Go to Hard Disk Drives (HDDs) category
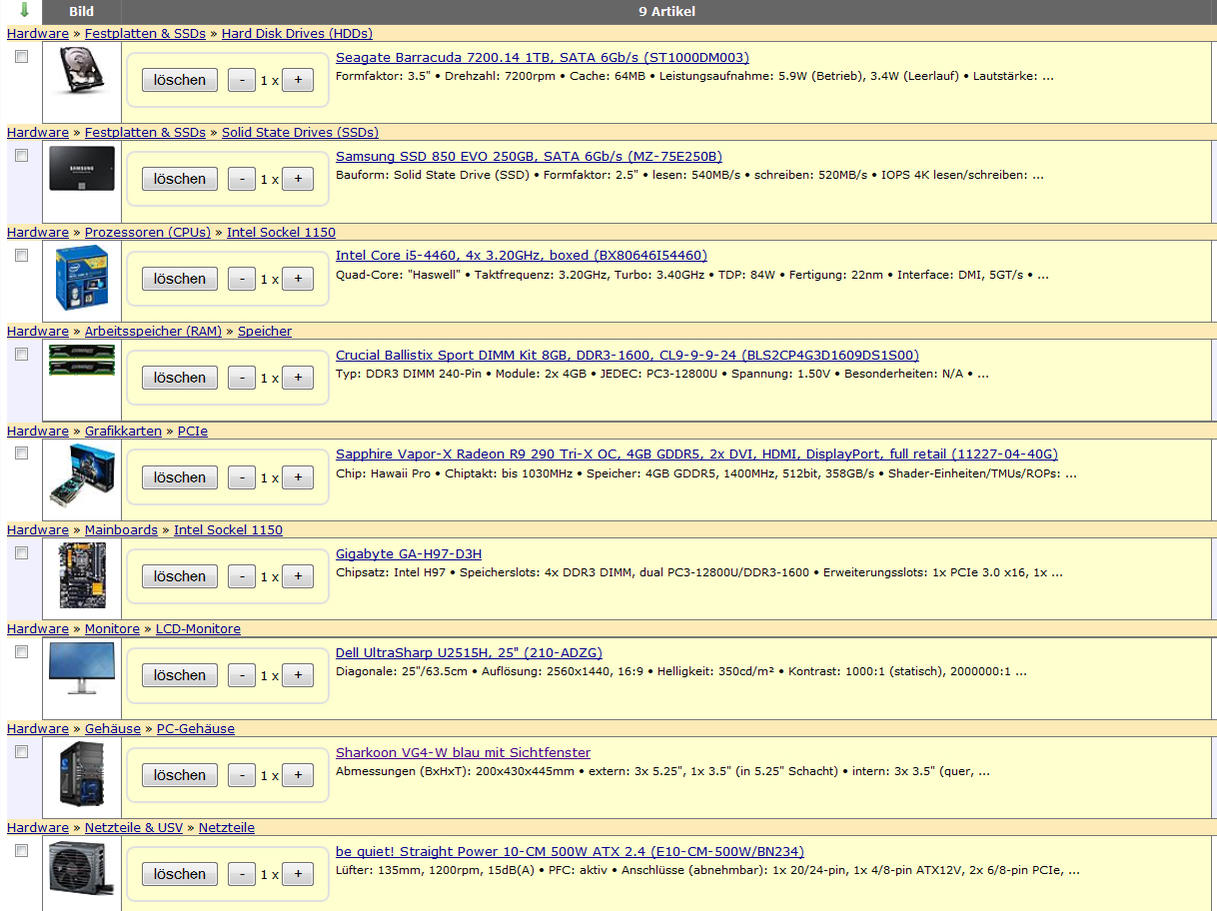This screenshot has height=911, width=1217. pos(297,33)
